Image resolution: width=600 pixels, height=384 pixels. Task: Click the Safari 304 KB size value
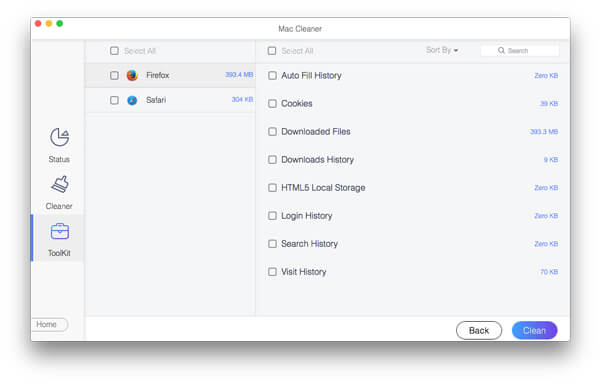click(x=242, y=99)
